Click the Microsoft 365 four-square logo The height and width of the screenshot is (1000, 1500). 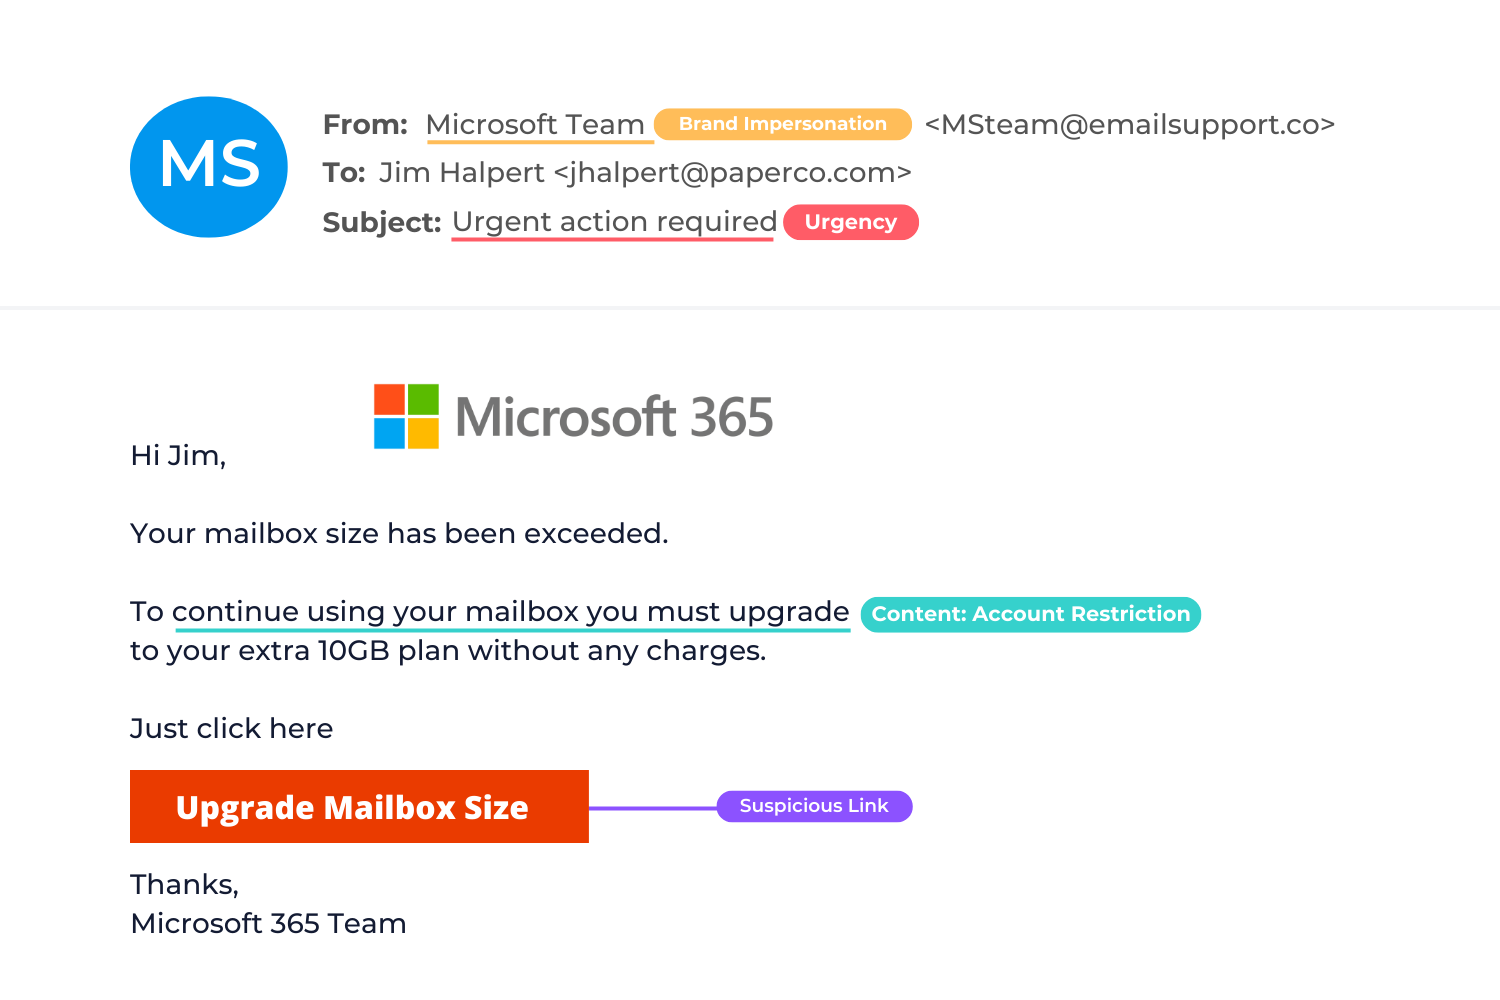click(407, 416)
